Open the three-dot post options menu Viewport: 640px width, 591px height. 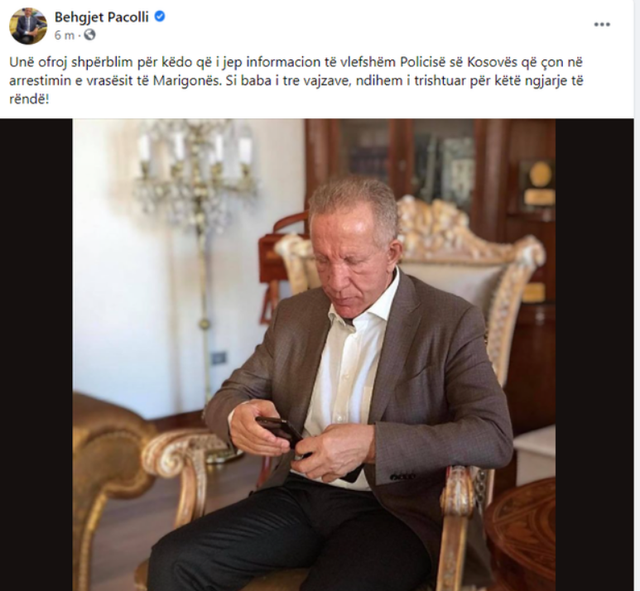point(602,24)
